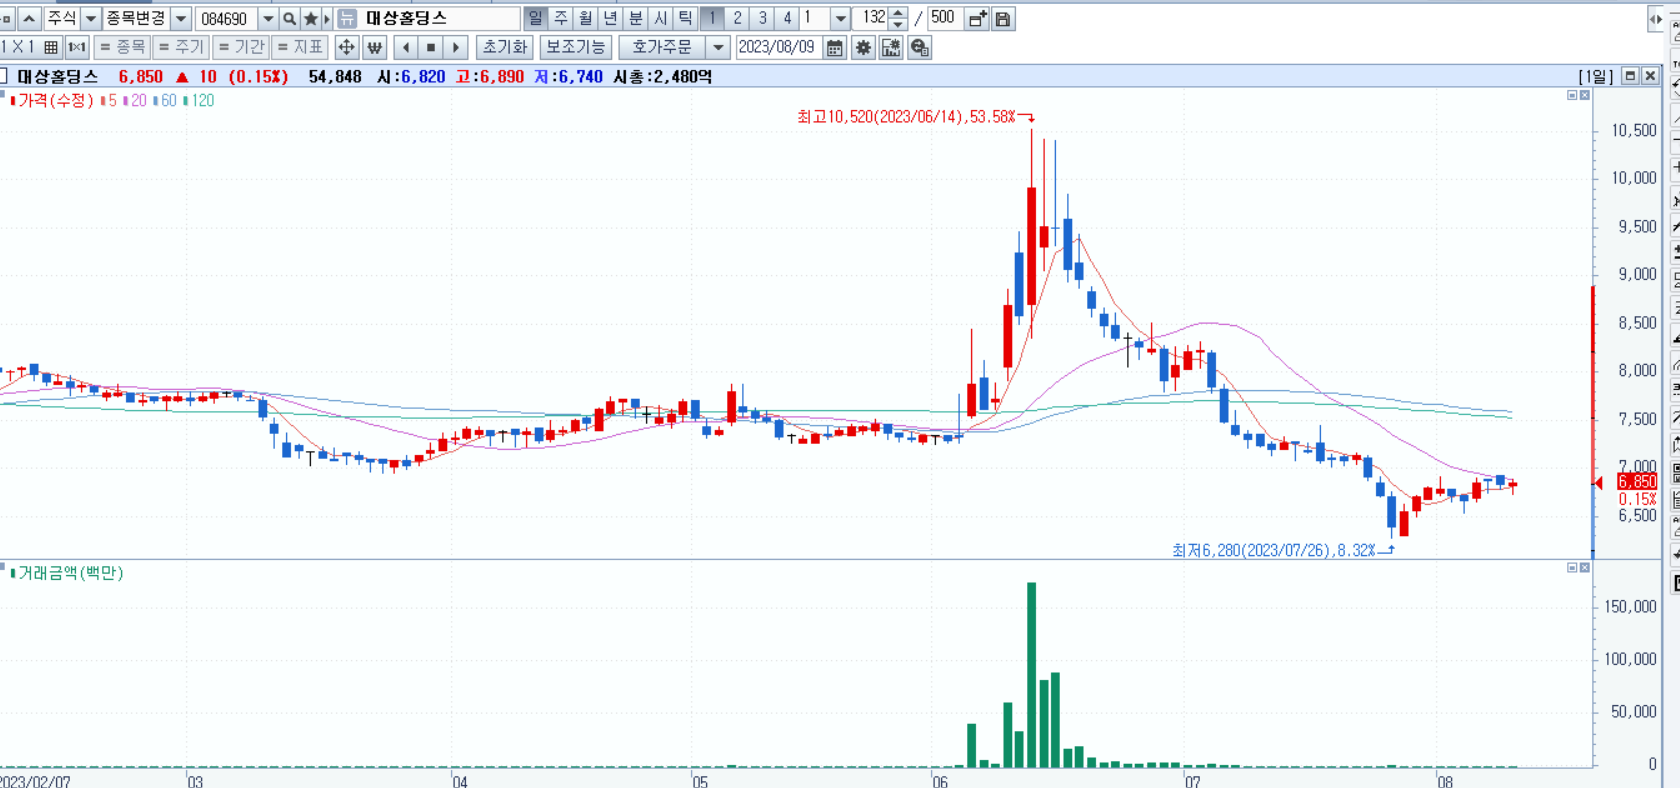
Task: Minimize the 거래금액 volume pane
Action: (x=1572, y=568)
